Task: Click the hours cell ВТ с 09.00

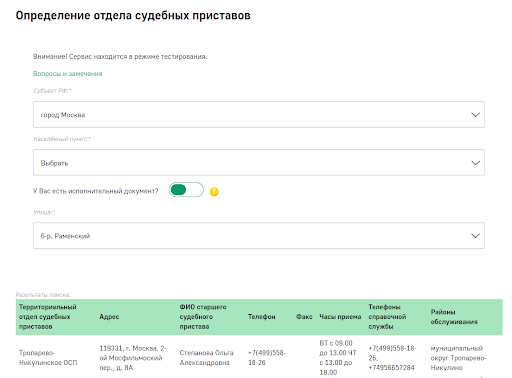Action: click(x=338, y=358)
